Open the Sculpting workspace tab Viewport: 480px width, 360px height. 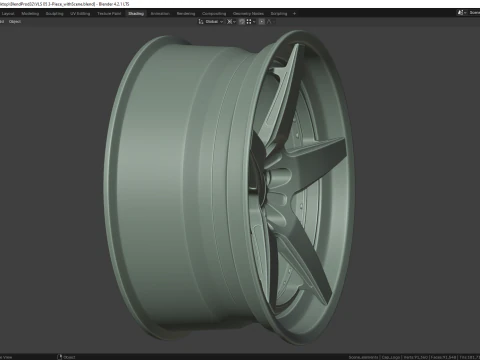pos(54,14)
